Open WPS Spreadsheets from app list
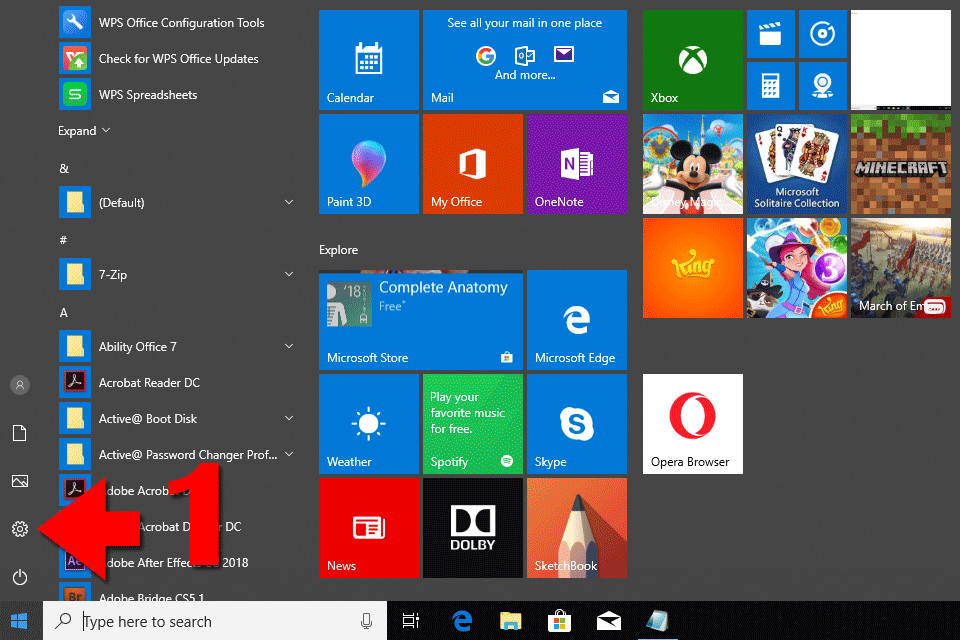 coord(148,95)
